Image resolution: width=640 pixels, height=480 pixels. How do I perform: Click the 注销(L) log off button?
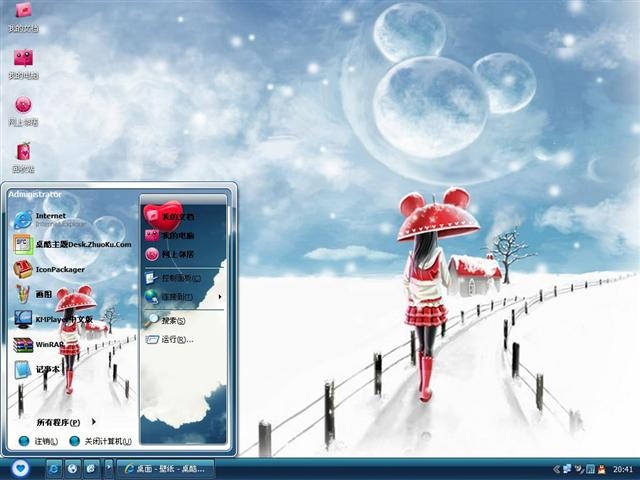click(38, 441)
